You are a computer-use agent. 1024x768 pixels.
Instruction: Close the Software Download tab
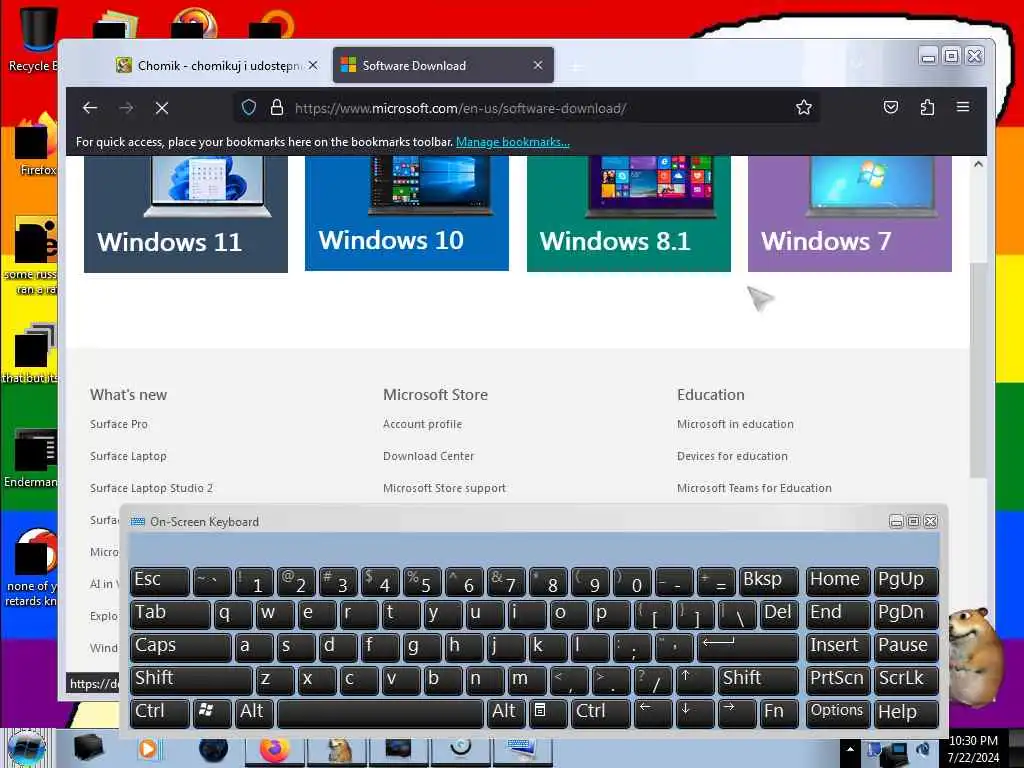[538, 65]
